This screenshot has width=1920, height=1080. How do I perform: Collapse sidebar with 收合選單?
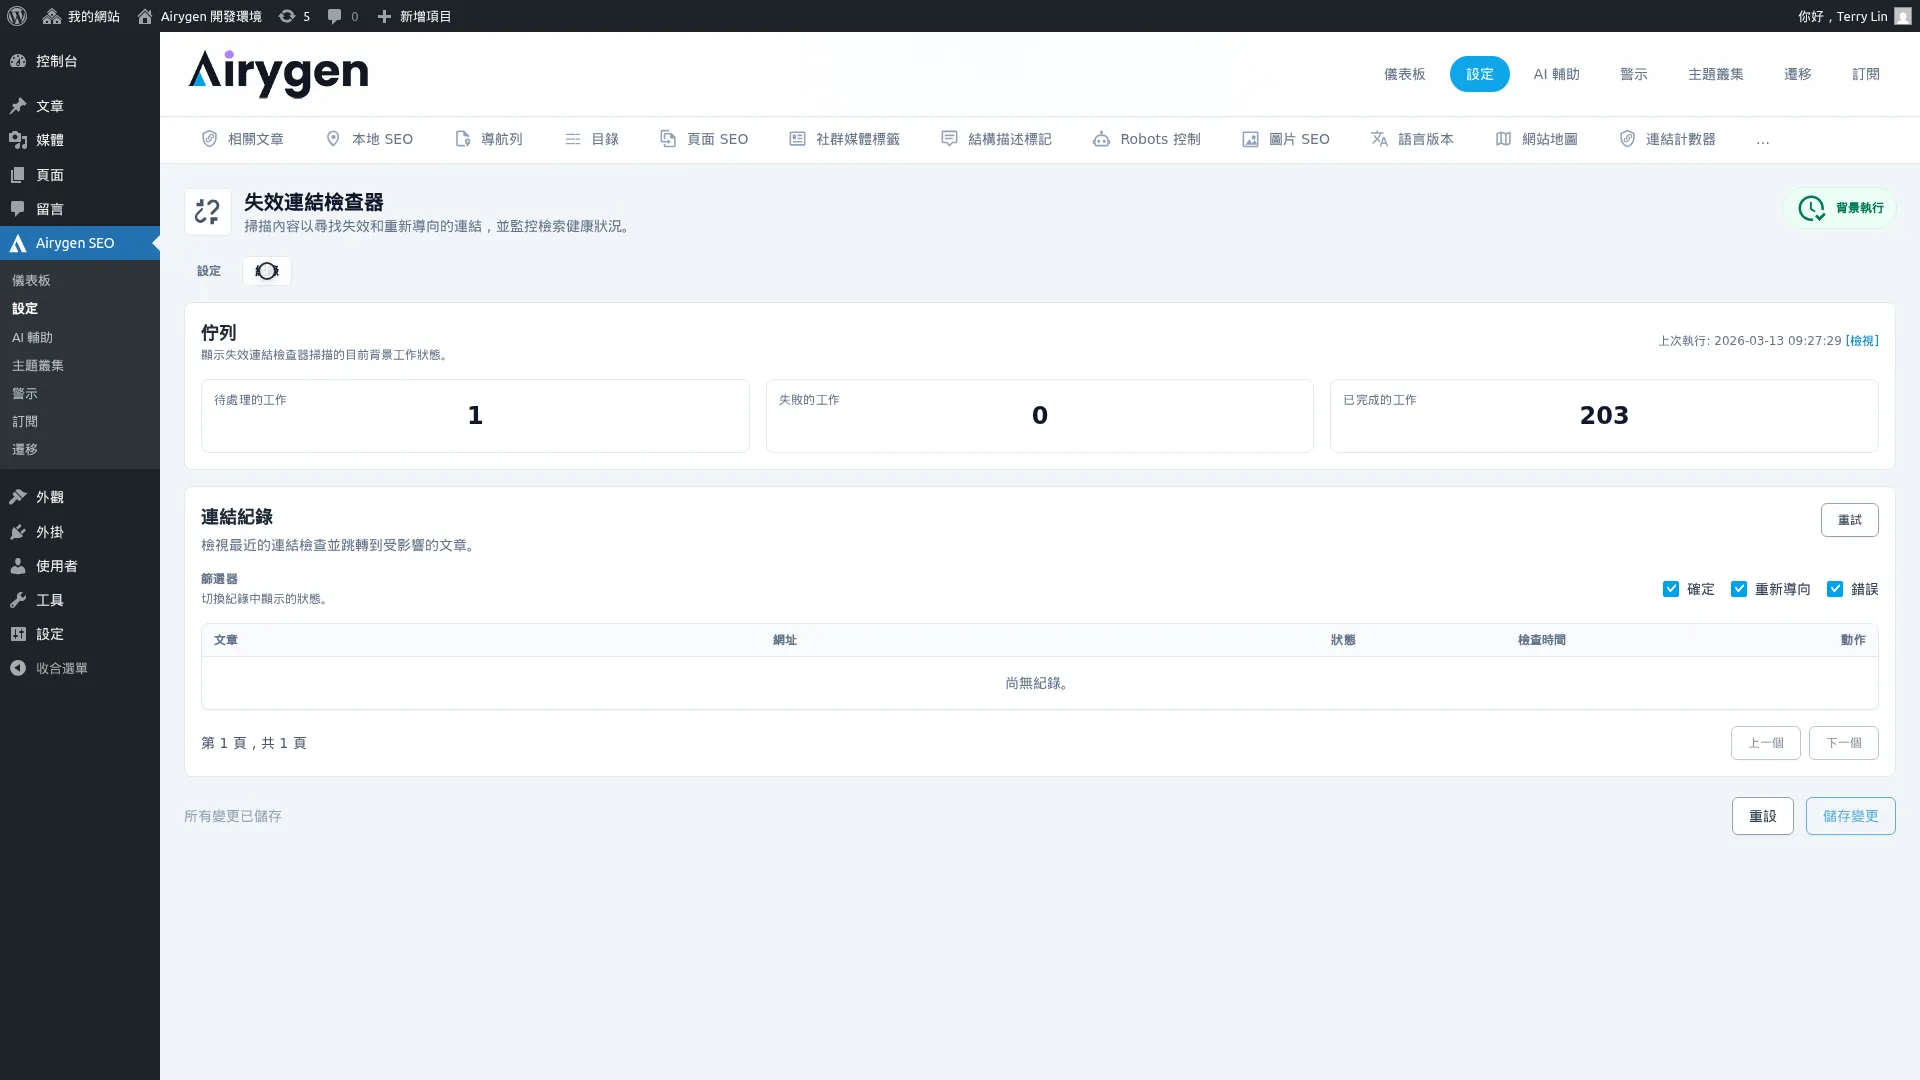pos(80,668)
